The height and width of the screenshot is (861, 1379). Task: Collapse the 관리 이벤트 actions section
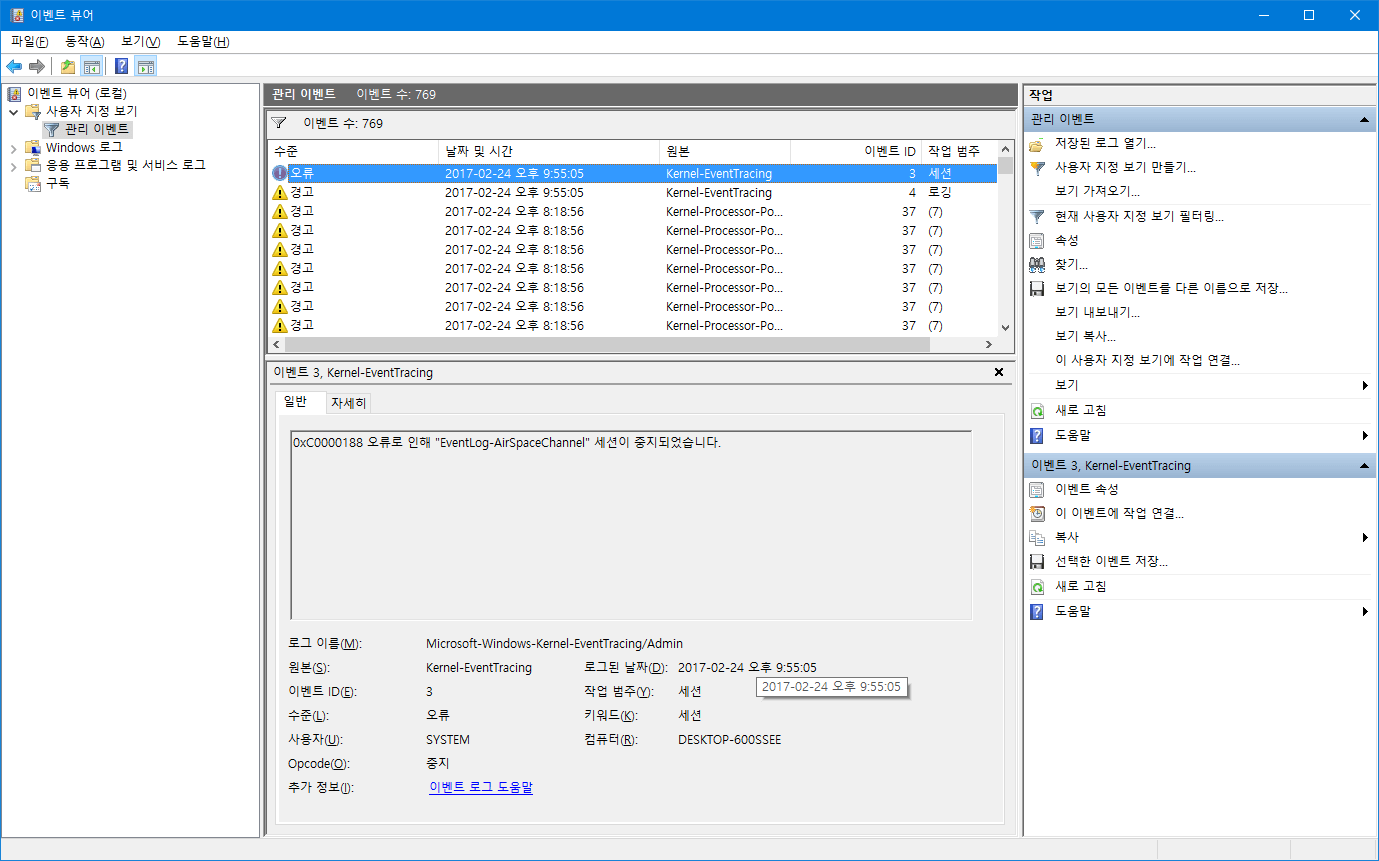[1365, 118]
